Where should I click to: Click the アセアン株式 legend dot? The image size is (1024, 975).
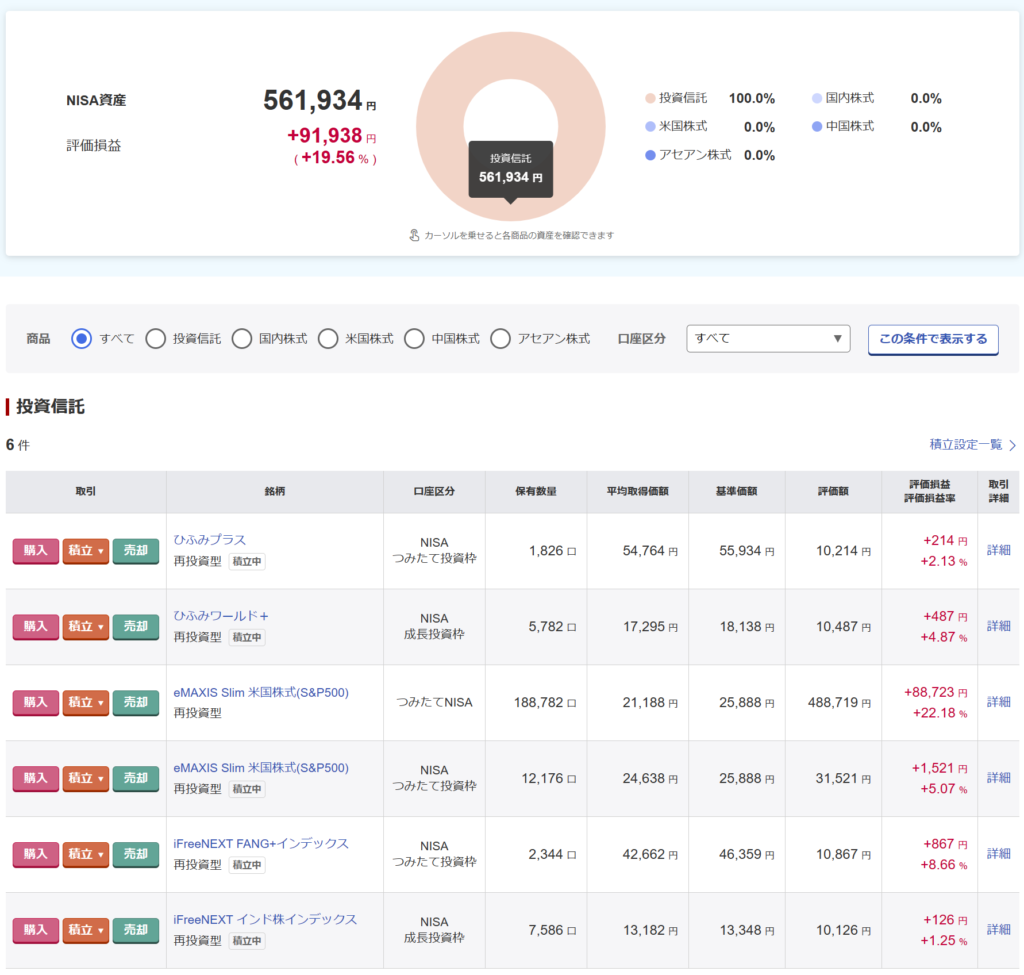click(x=650, y=155)
